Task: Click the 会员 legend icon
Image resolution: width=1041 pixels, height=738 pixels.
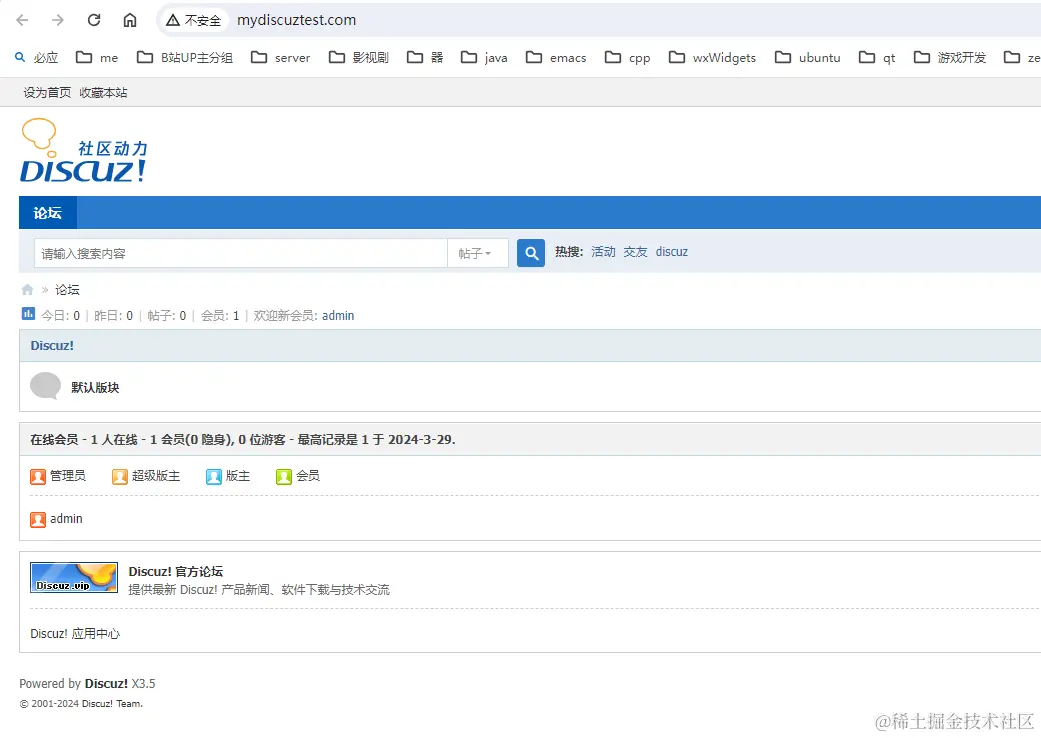Action: (283, 477)
